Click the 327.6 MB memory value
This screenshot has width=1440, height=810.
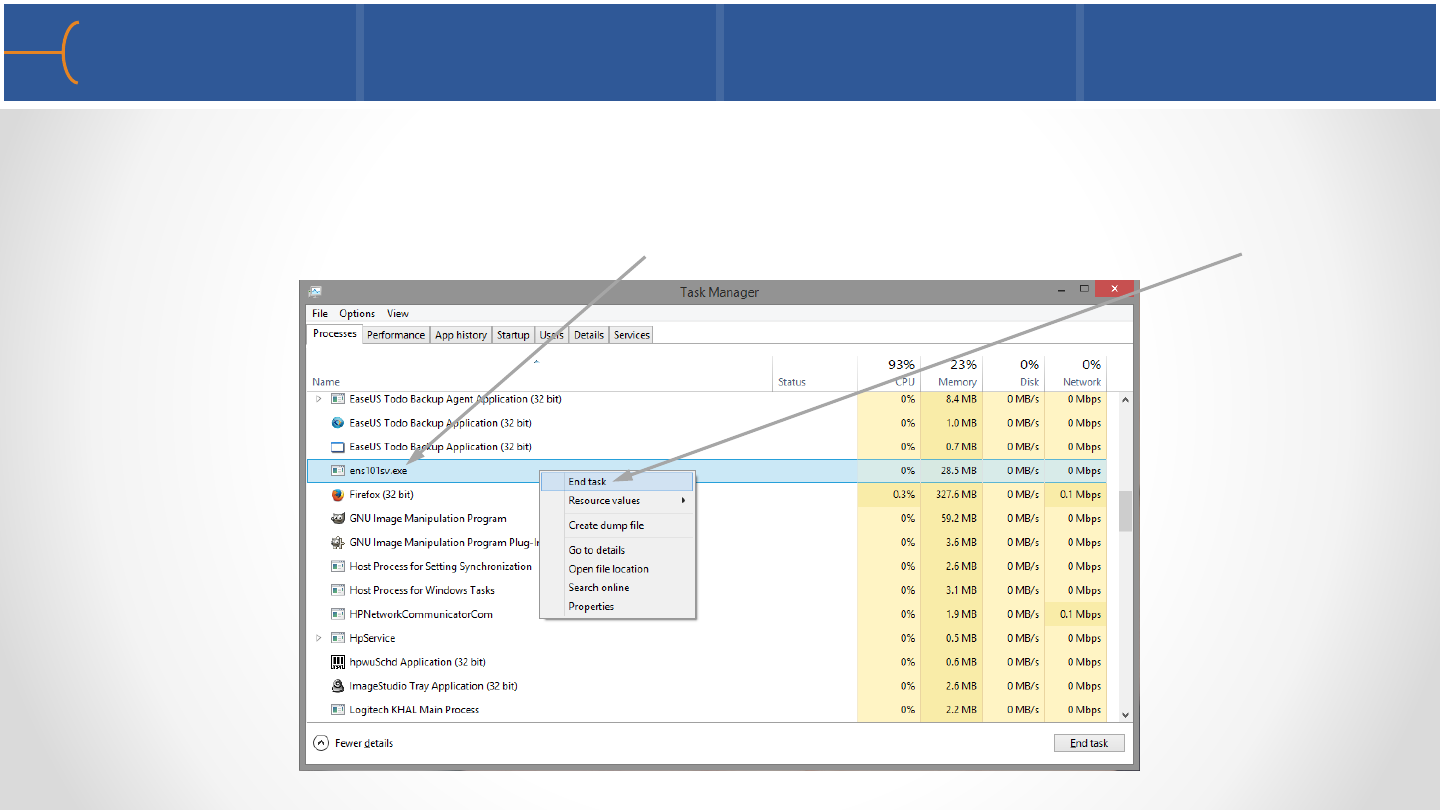955,495
